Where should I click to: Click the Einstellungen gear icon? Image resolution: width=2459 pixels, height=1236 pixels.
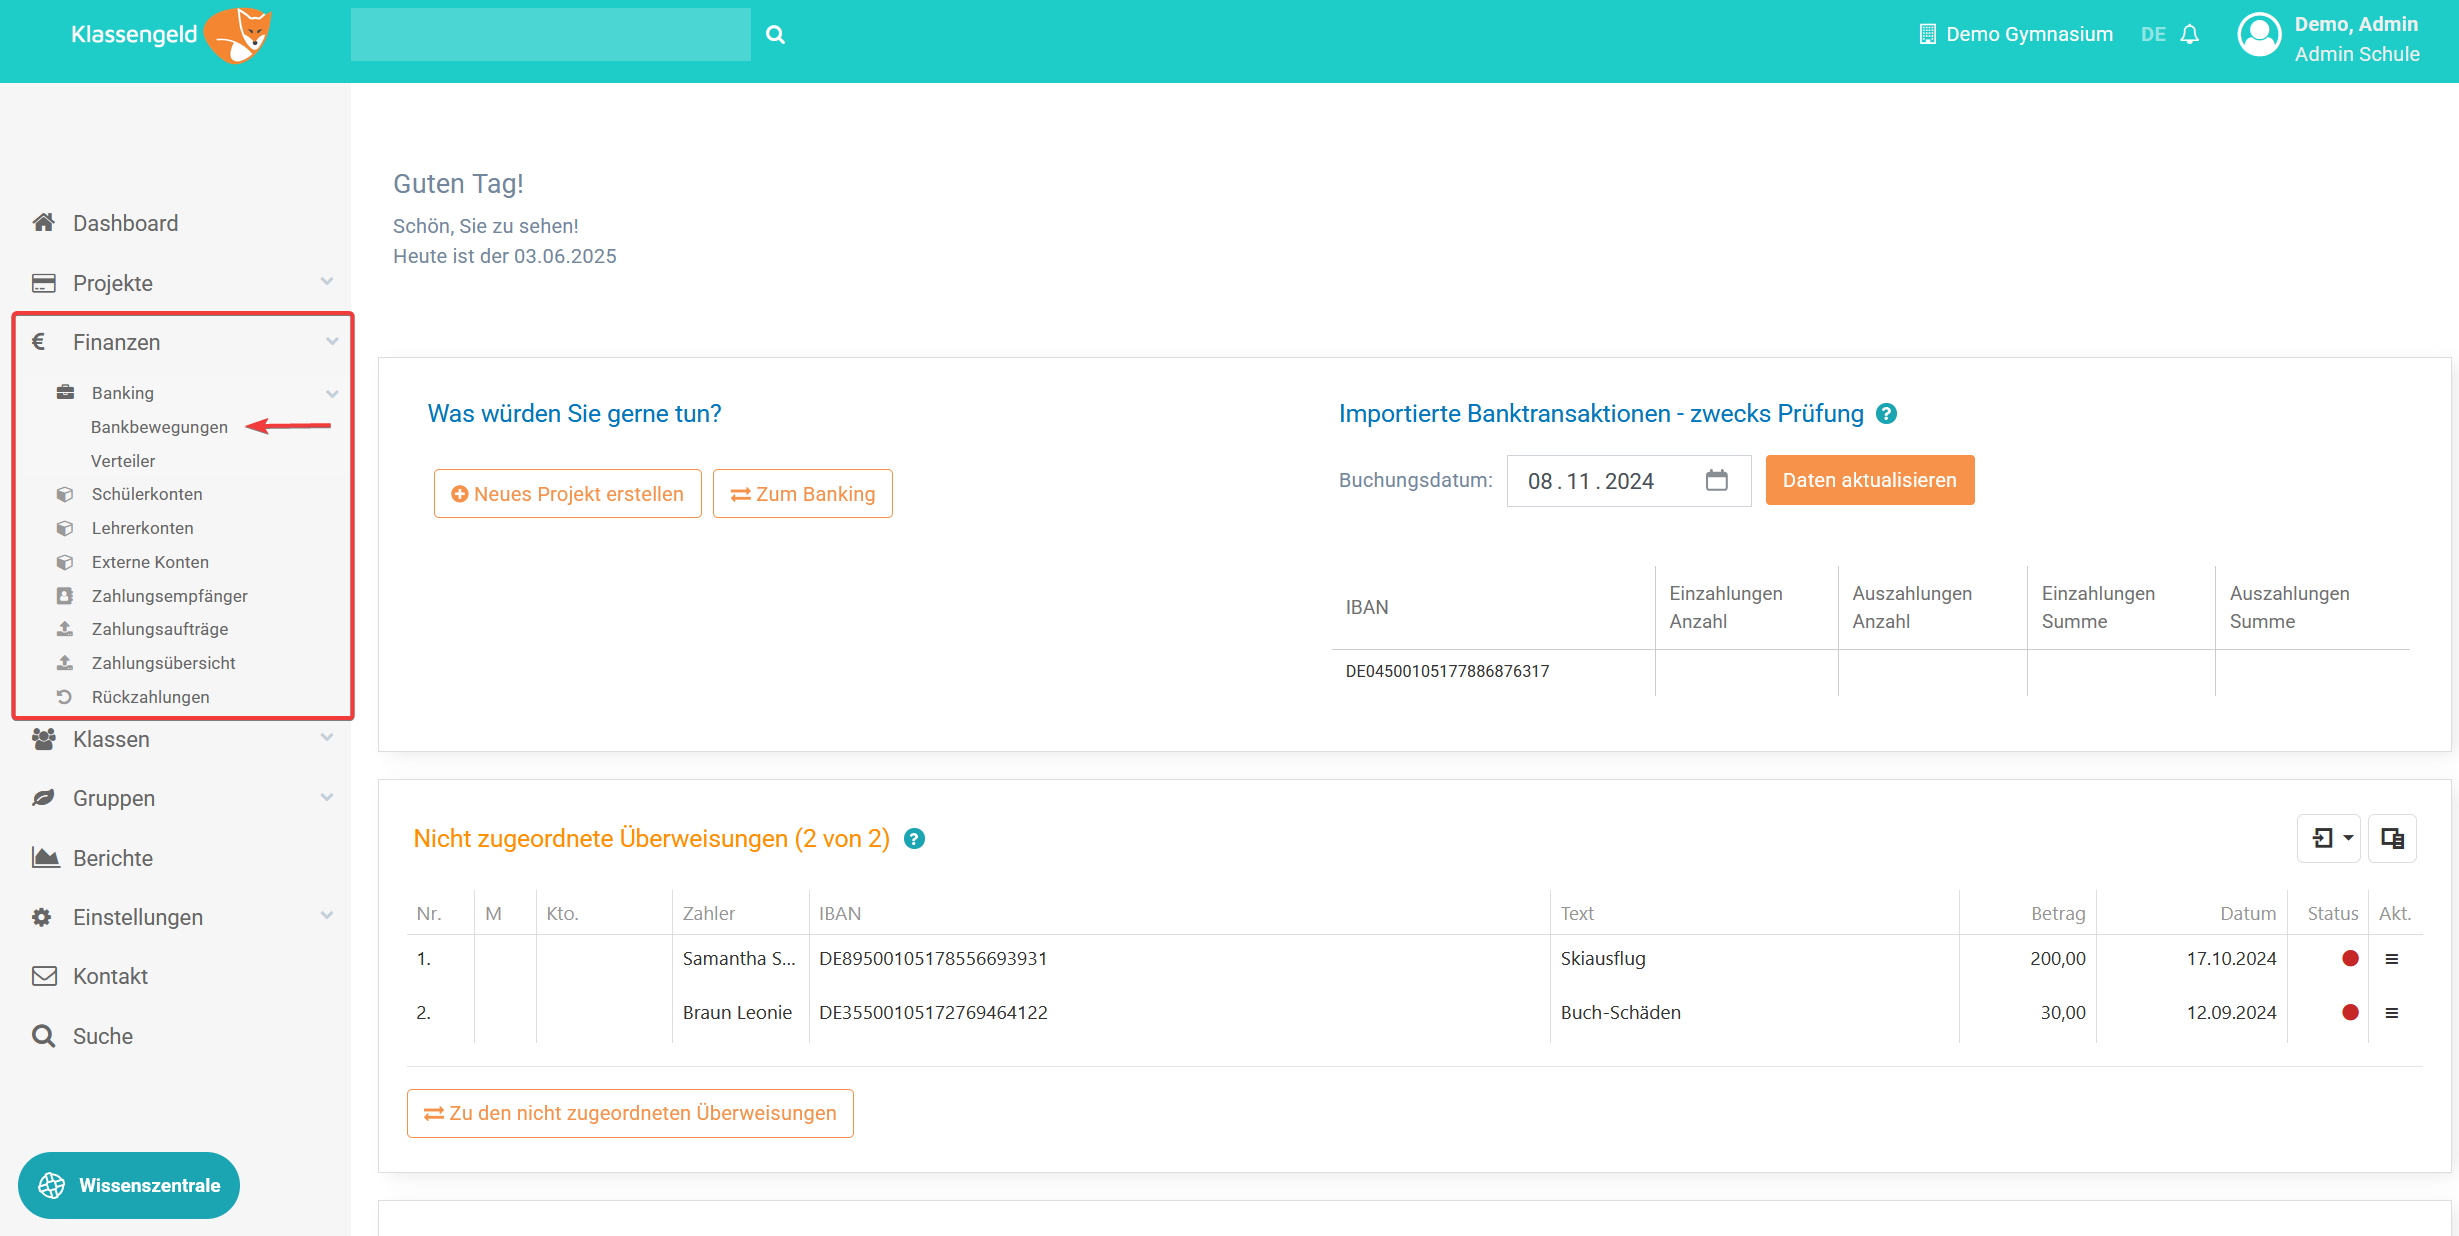[42, 917]
